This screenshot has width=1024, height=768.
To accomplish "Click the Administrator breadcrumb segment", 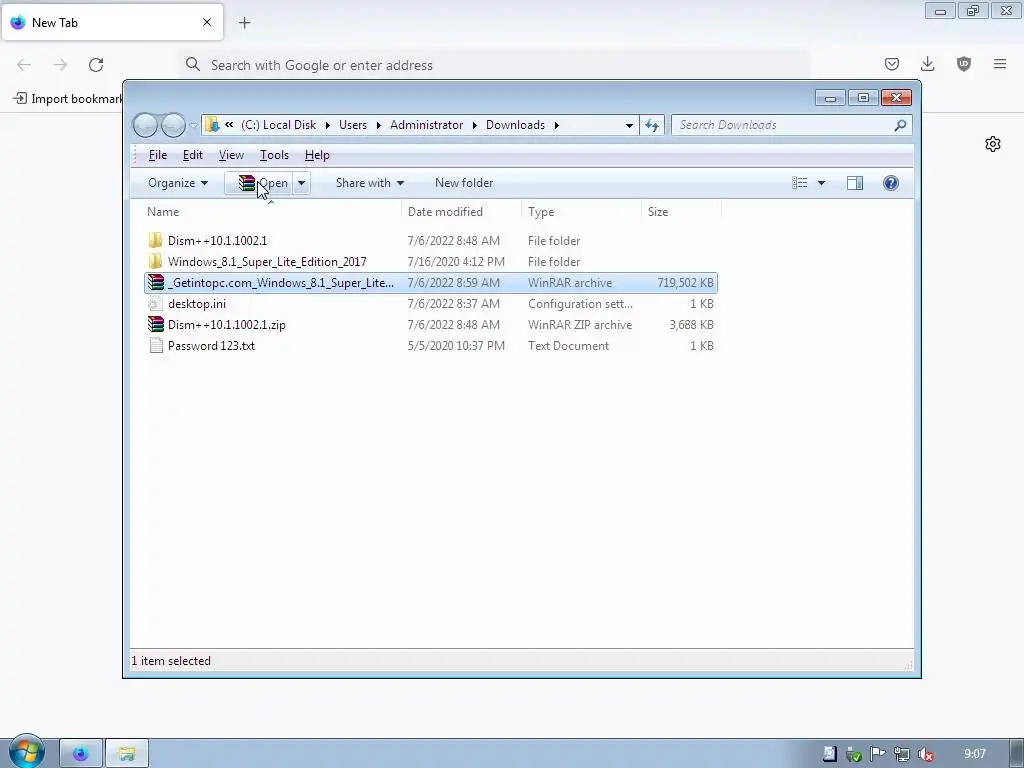I will tap(426, 125).
